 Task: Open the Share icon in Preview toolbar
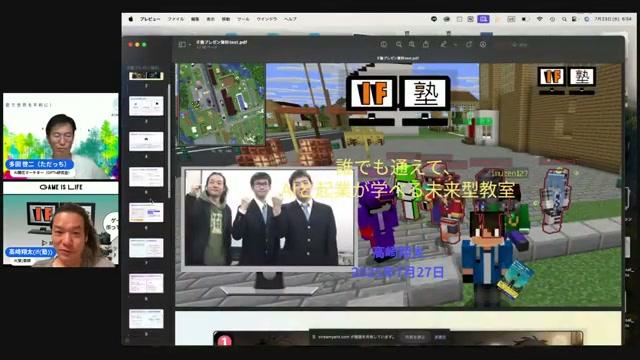[x=426, y=44]
